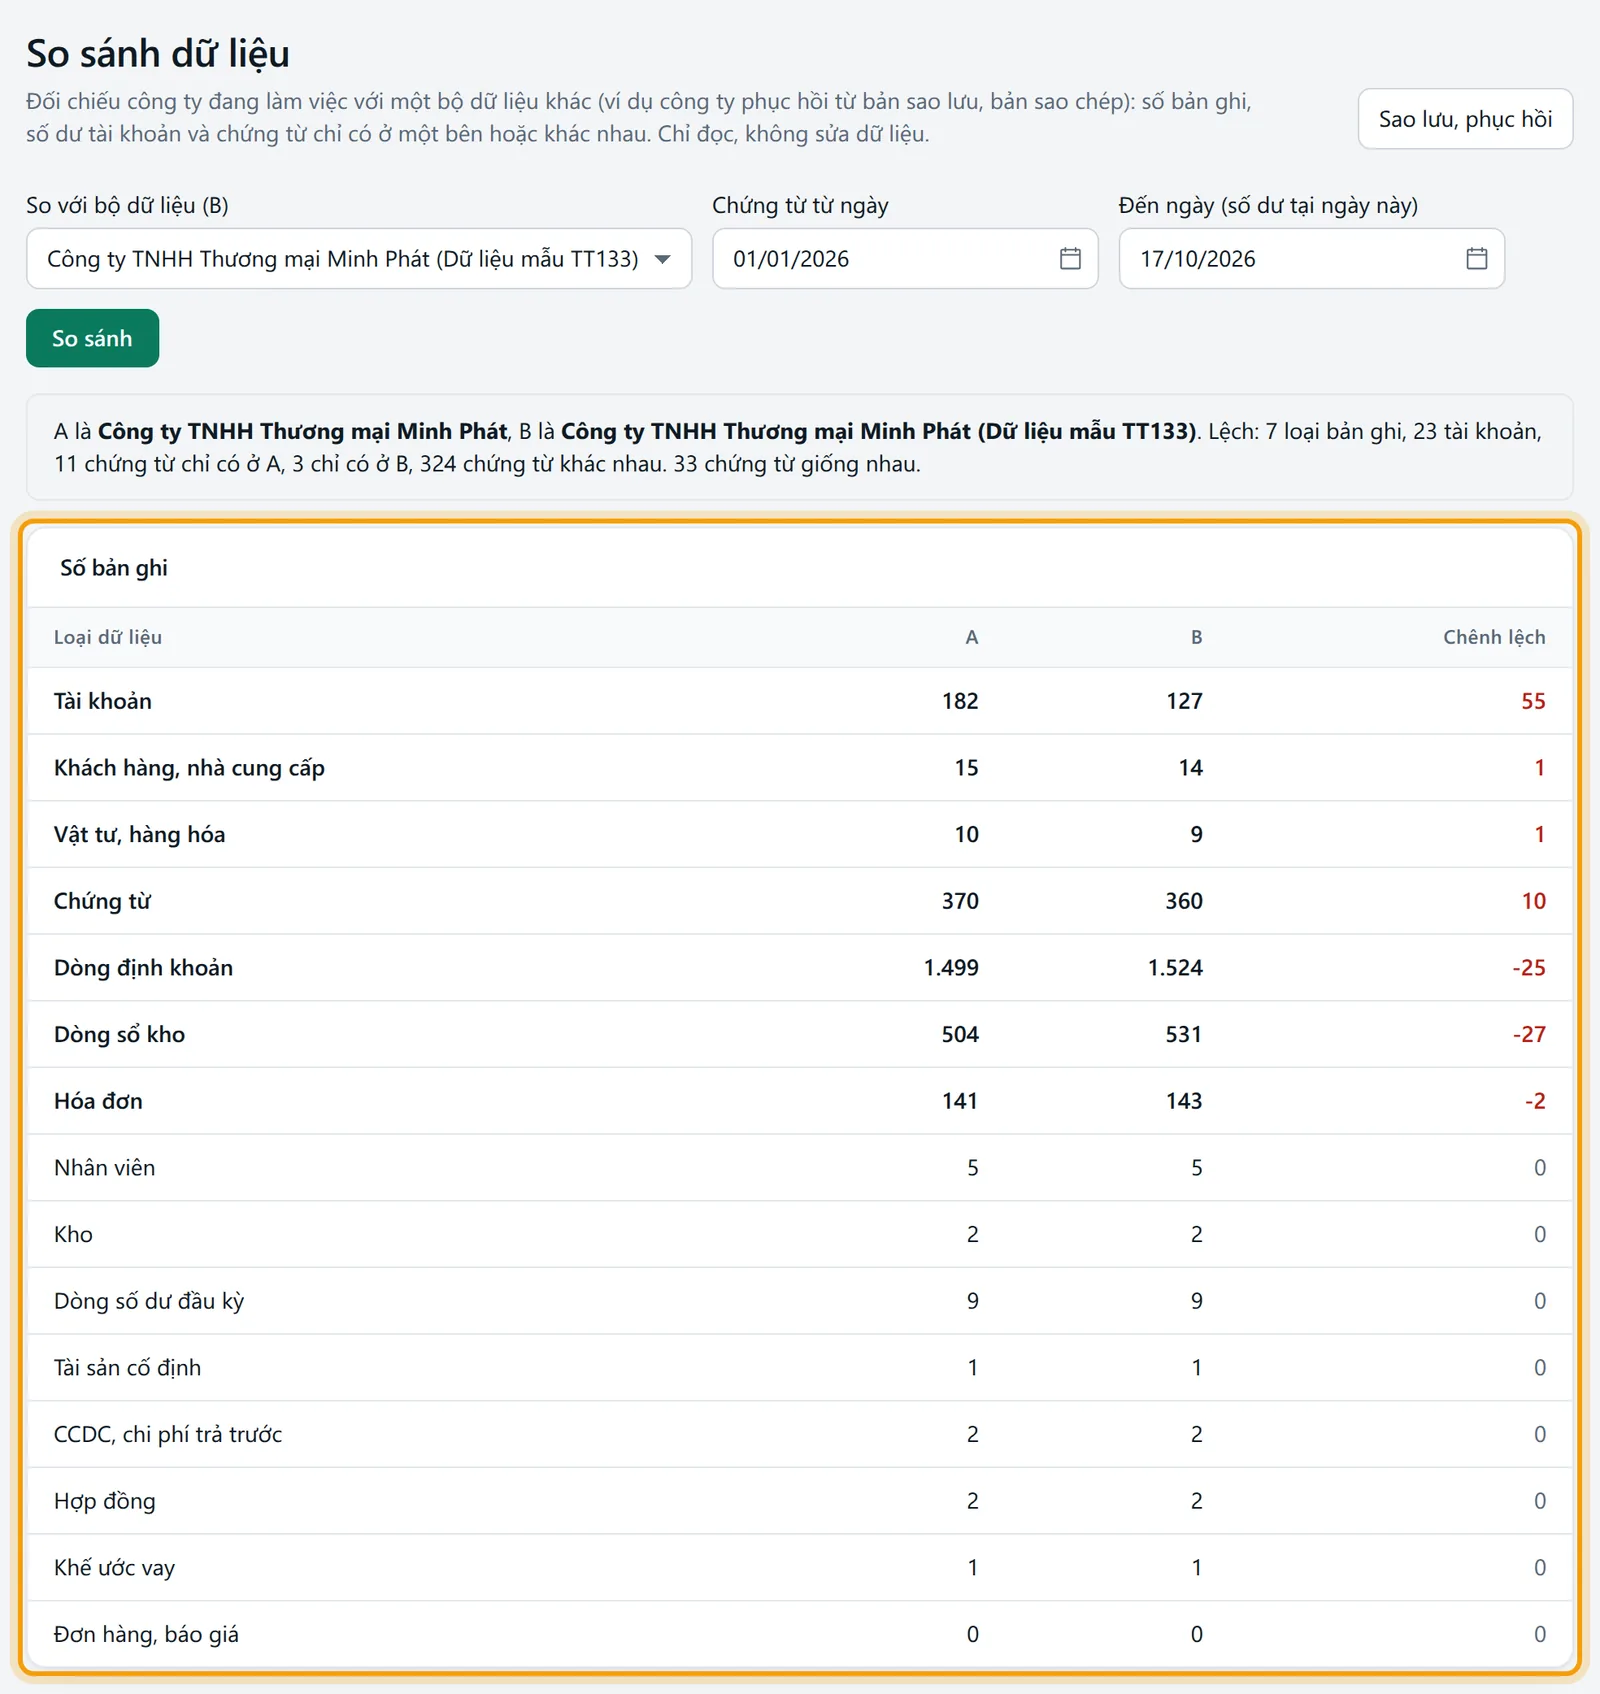Click the Chênh lệch column header

click(x=1494, y=637)
